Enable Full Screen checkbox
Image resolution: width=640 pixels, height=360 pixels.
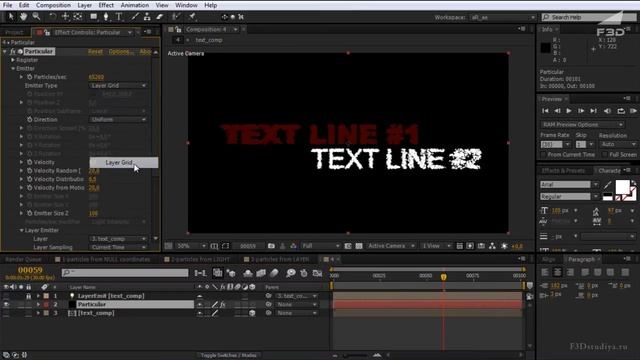(x=605, y=155)
